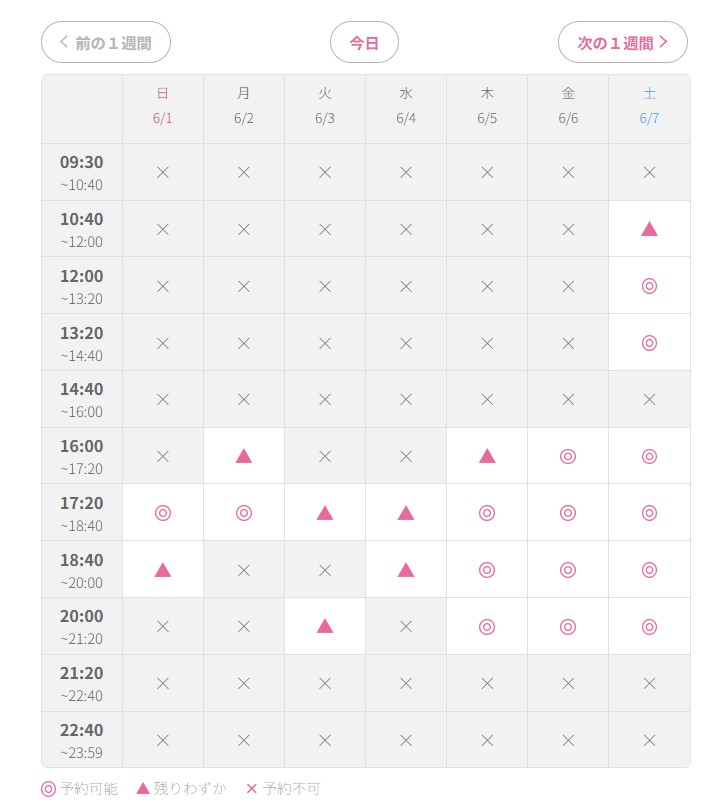This screenshot has width=717, height=803.
Task: Select the triangle slot Tuesday 6/3 at 20:00
Action: click(325, 626)
